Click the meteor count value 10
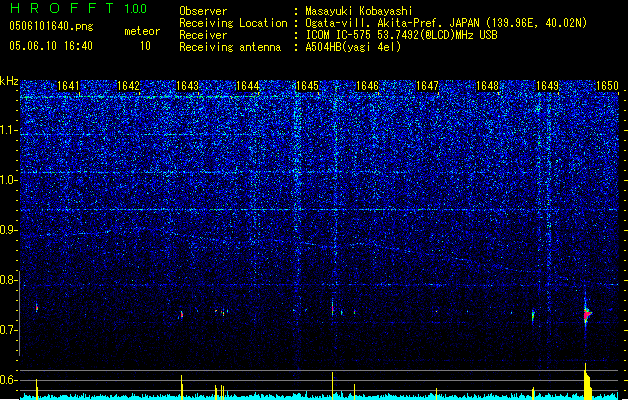 tap(145, 46)
